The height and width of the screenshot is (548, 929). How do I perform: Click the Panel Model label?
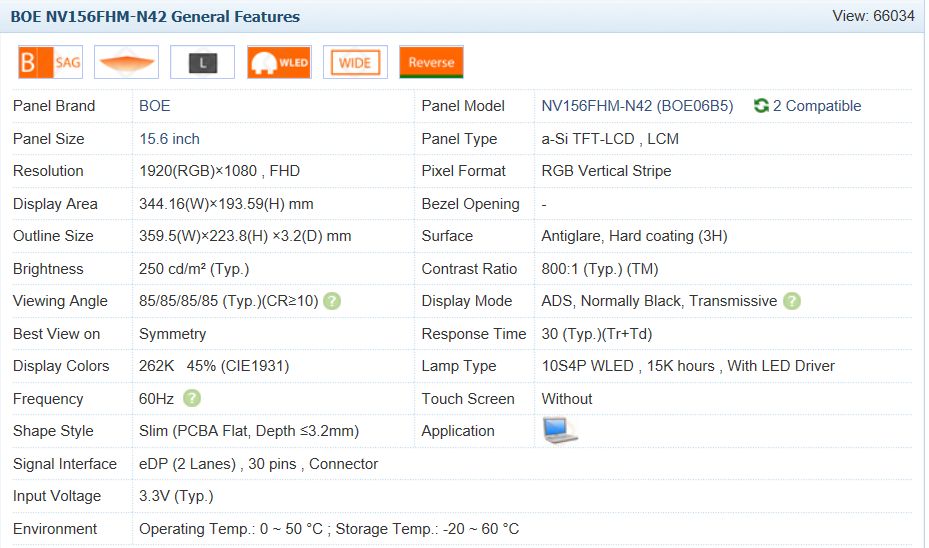[x=463, y=106]
